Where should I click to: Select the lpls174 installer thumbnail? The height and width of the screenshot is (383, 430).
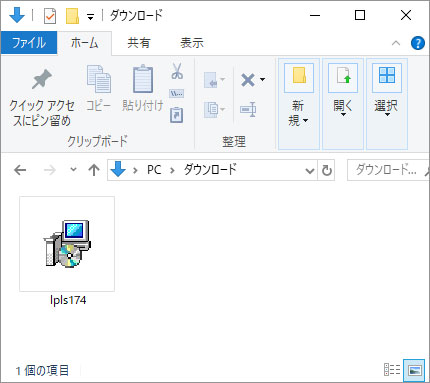click(x=67, y=244)
